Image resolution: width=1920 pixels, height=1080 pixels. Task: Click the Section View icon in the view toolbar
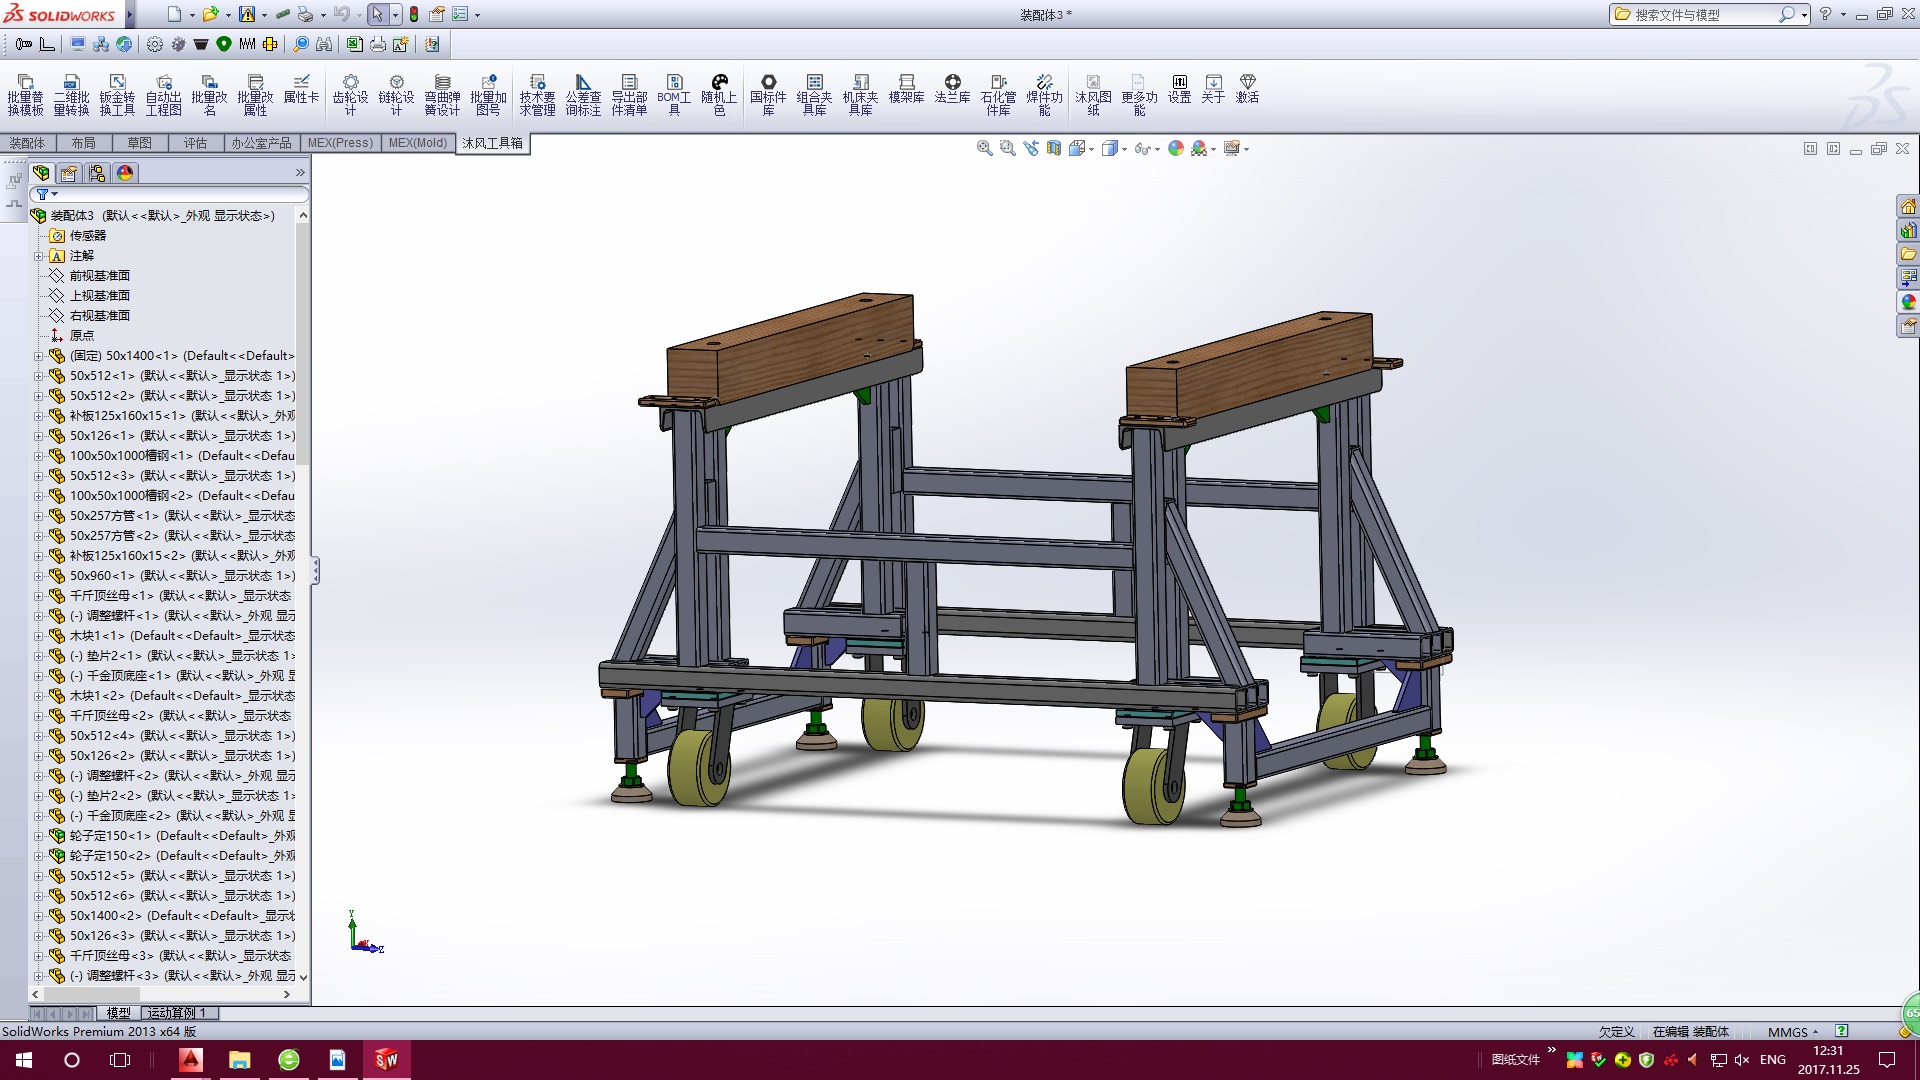pyautogui.click(x=1053, y=148)
